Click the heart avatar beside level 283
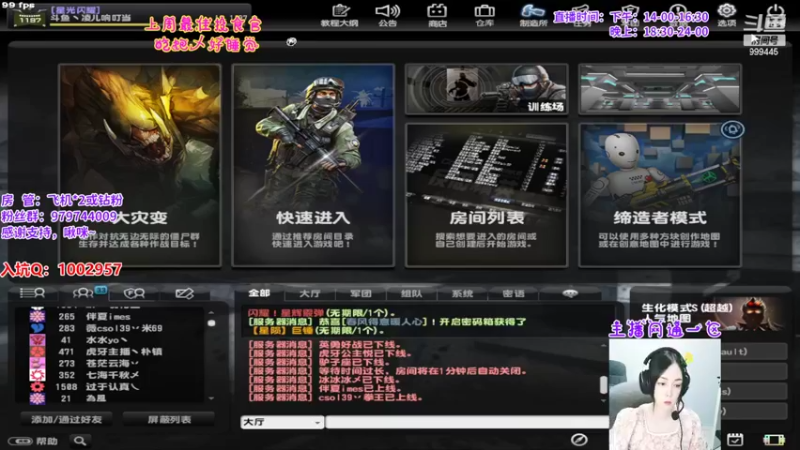Image resolution: width=800 pixels, height=450 pixels. pos(37,328)
